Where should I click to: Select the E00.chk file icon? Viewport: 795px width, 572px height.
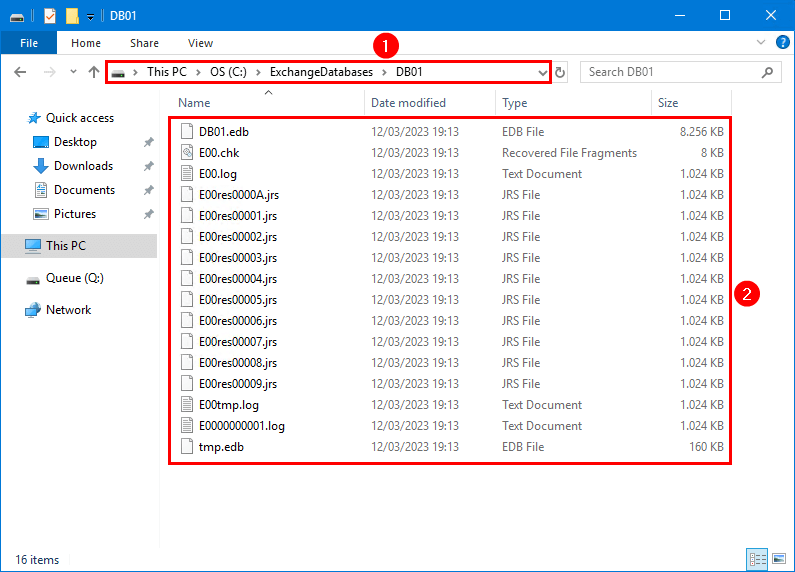coord(187,153)
